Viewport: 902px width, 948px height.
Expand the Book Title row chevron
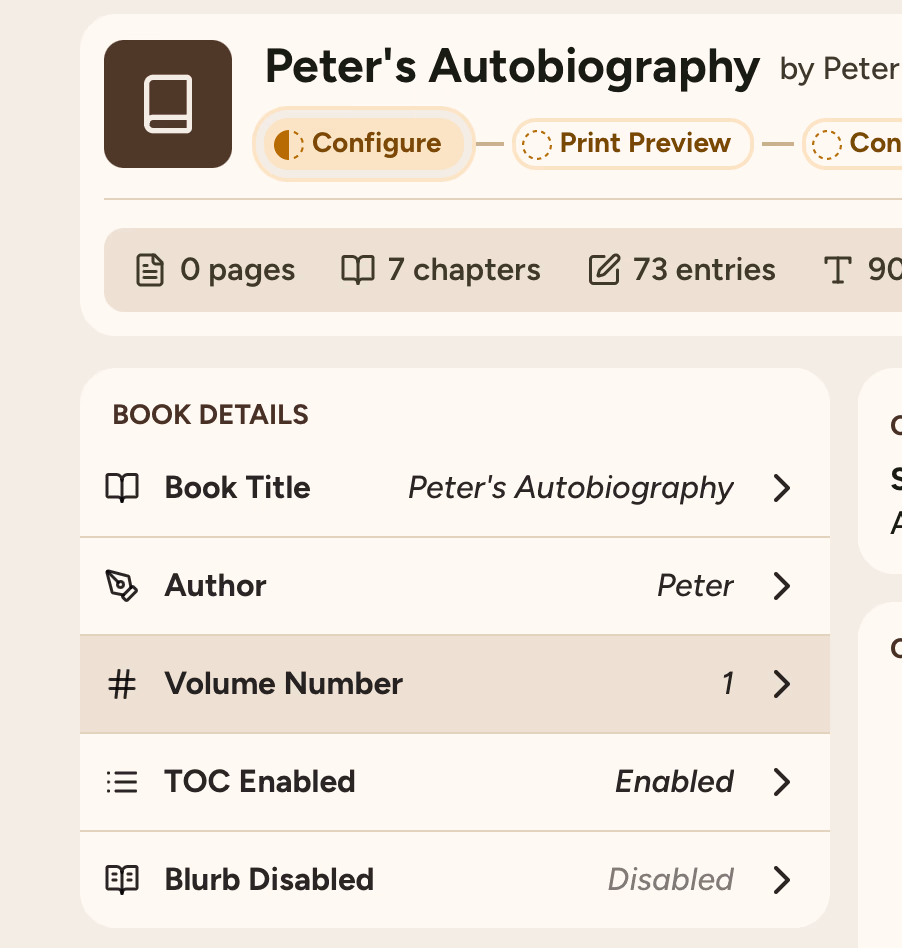782,488
